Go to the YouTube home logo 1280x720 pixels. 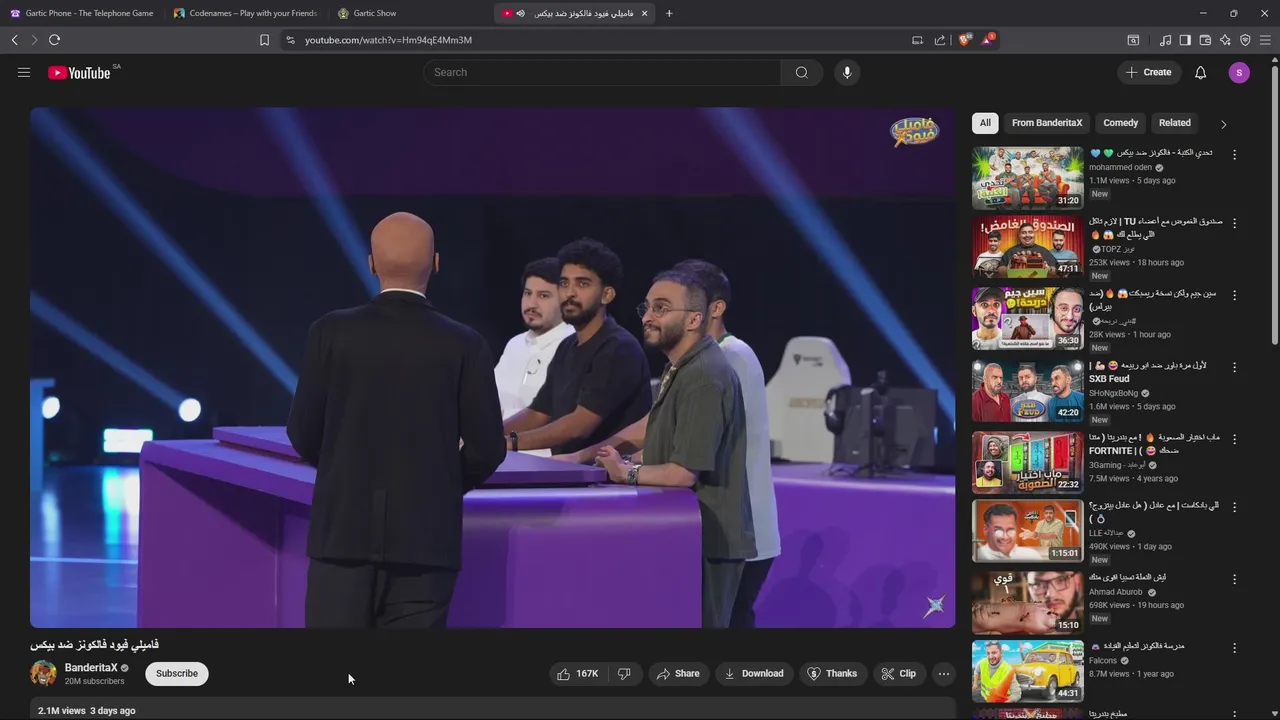pos(79,73)
